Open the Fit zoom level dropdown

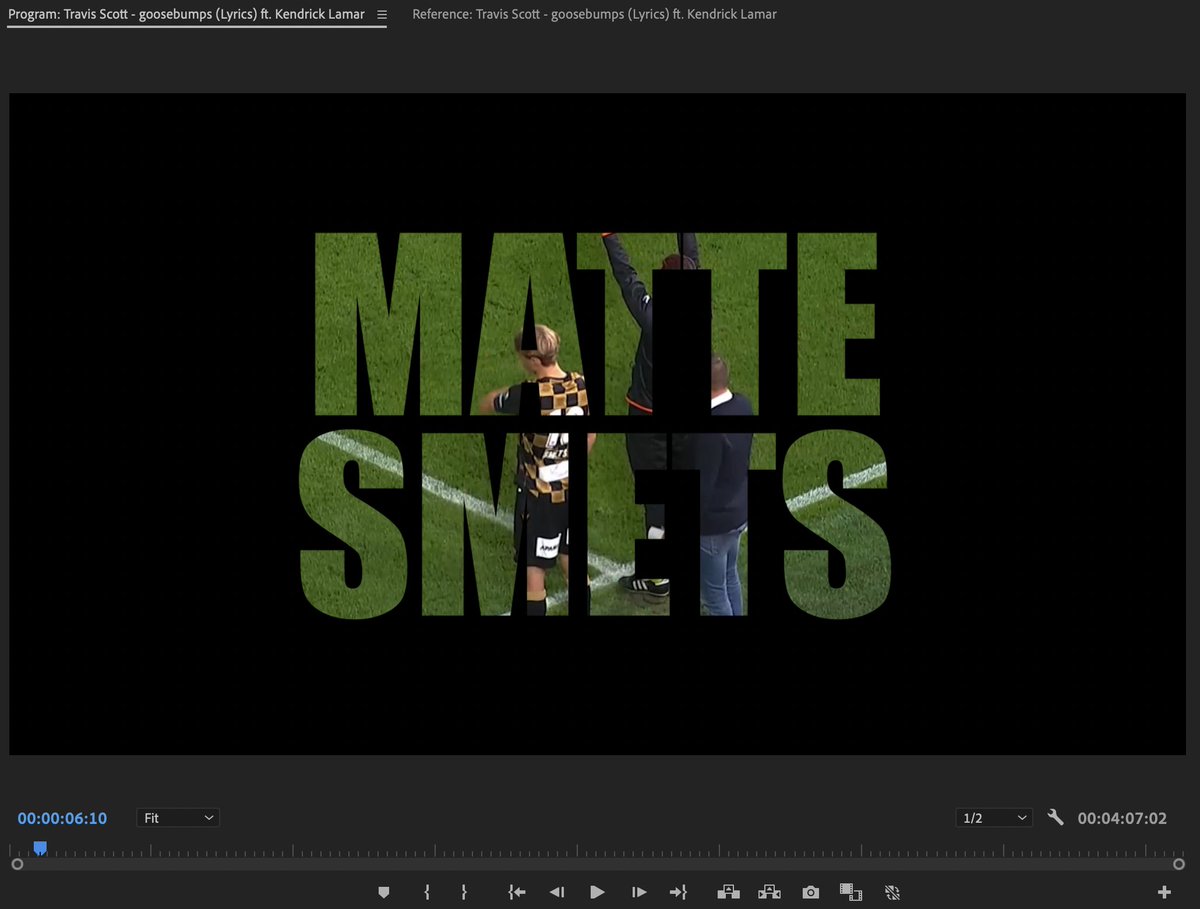(x=178, y=818)
